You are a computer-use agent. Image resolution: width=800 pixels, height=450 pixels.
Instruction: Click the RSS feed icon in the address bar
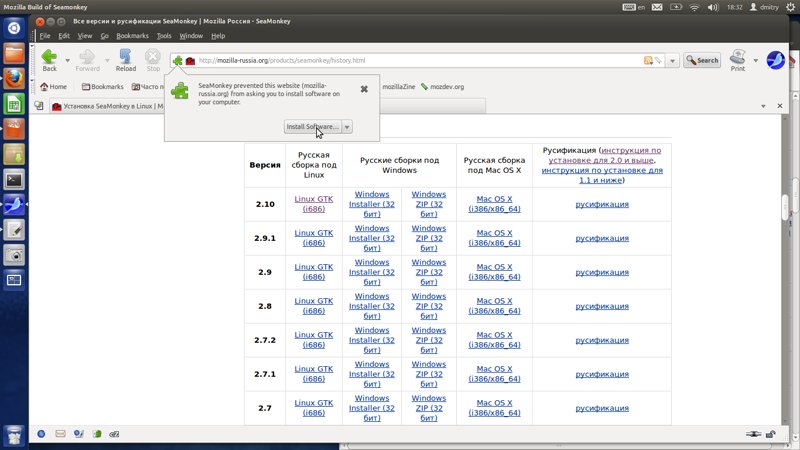point(648,60)
